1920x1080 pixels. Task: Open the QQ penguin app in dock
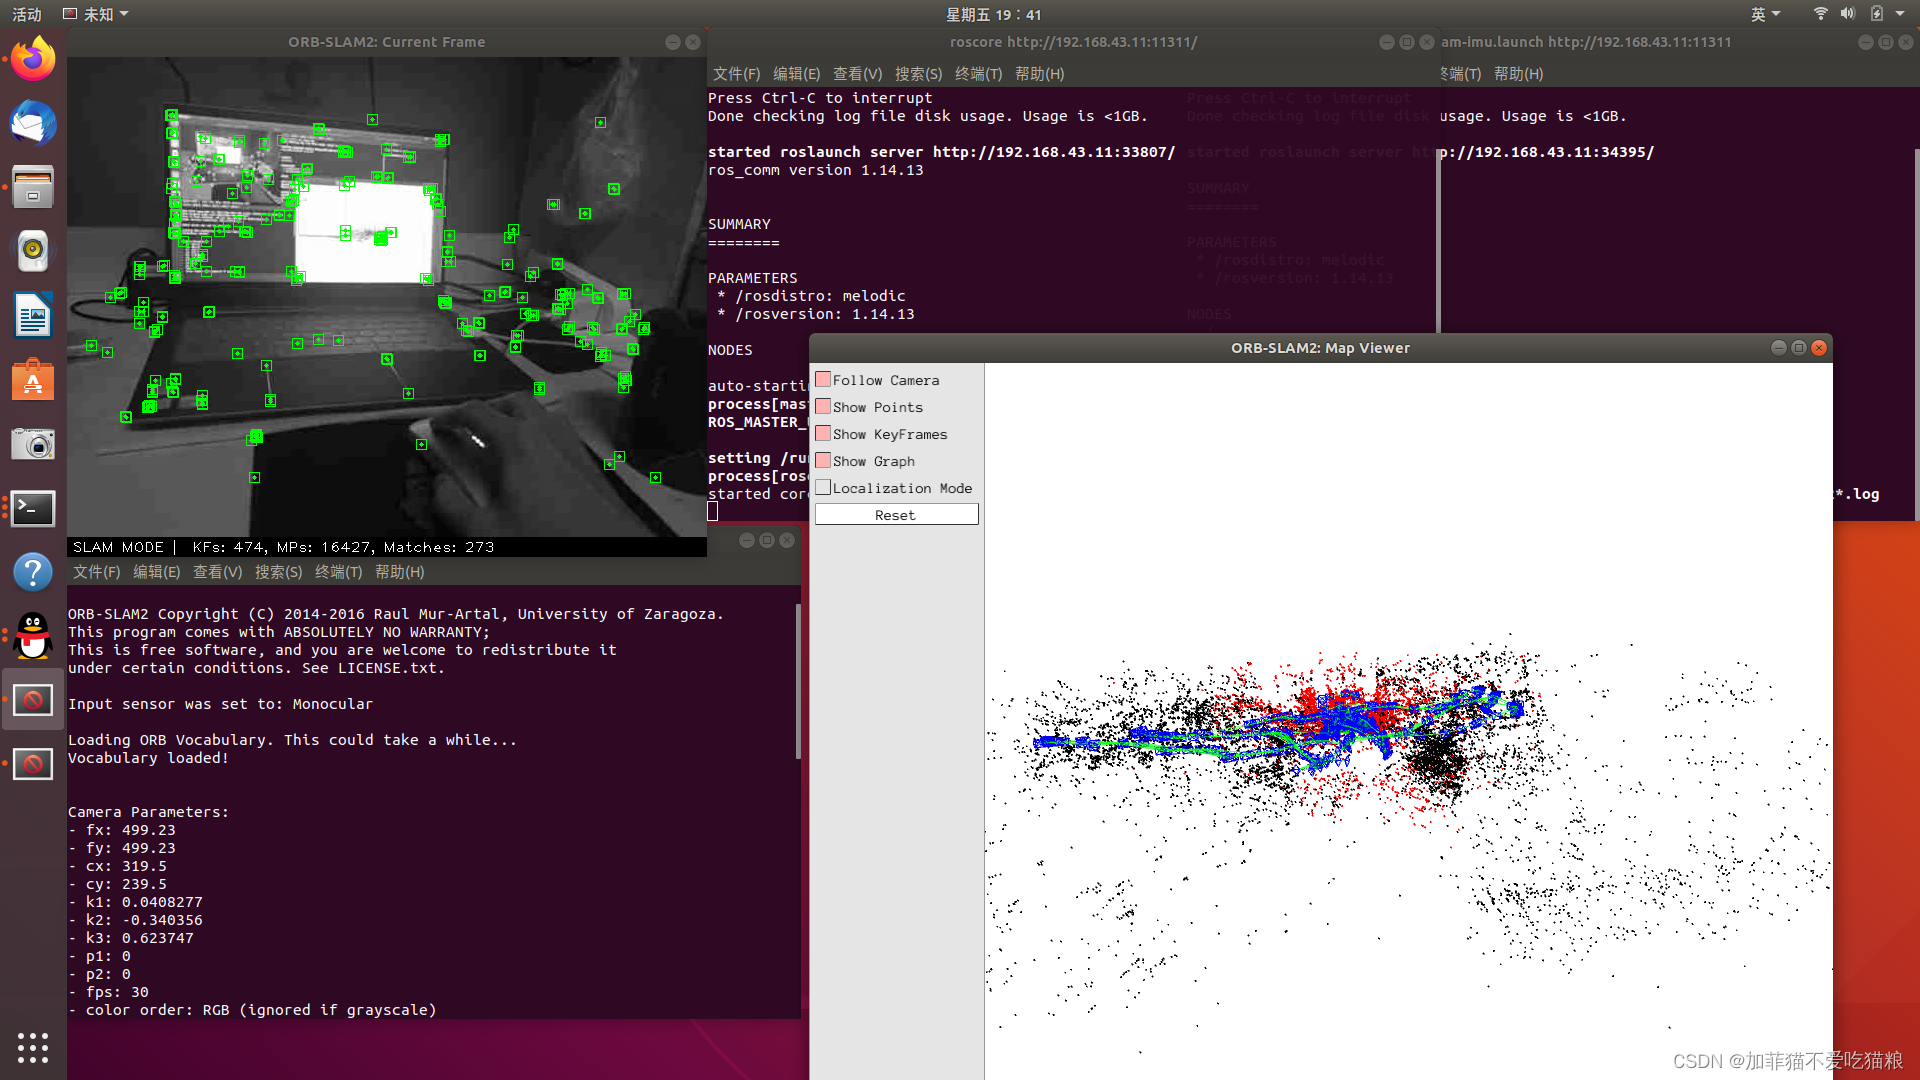click(33, 636)
